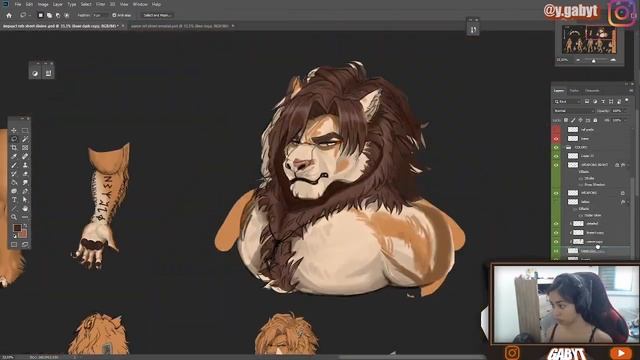Click the Home icon in options bar
The image size is (640, 360).
pyautogui.click(x=9, y=15)
